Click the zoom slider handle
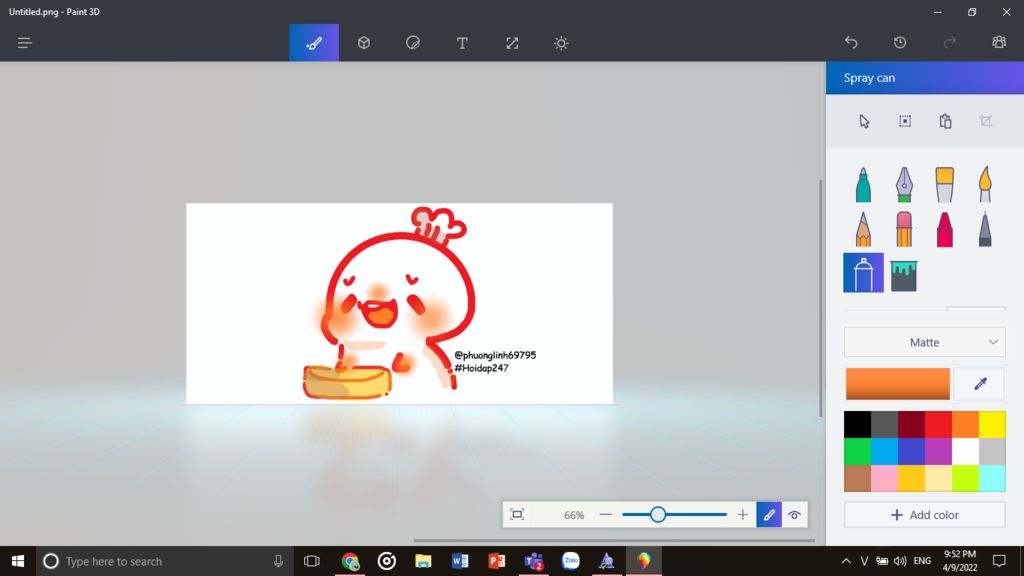 (658, 515)
